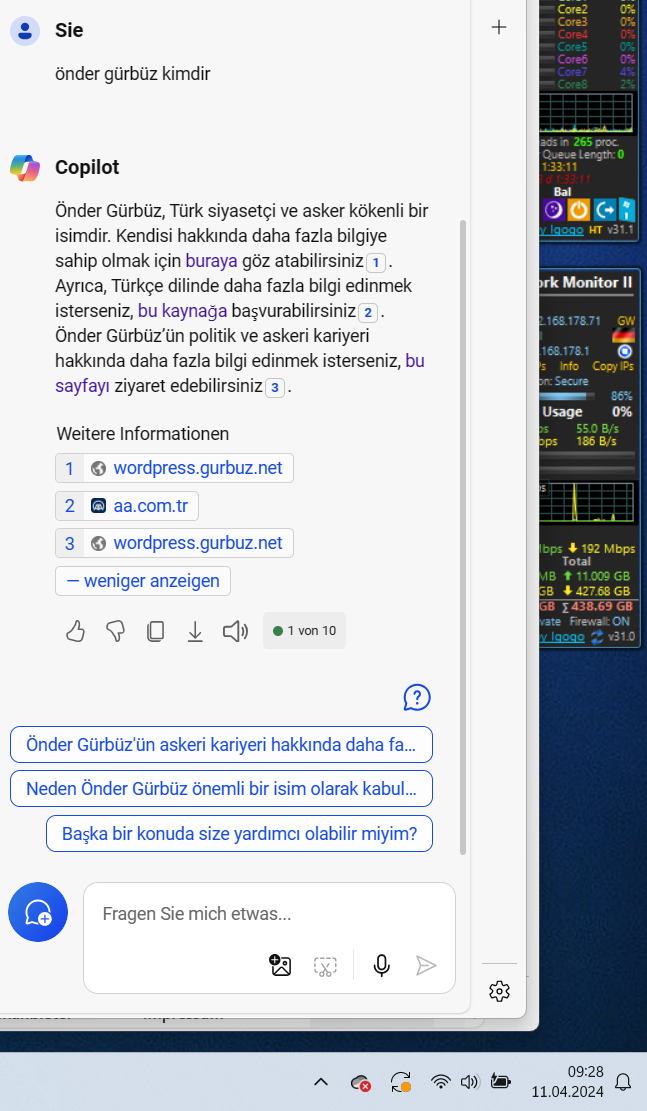This screenshot has width=647, height=1111.
Task: Open the sidebar settings gear
Action: (x=499, y=991)
